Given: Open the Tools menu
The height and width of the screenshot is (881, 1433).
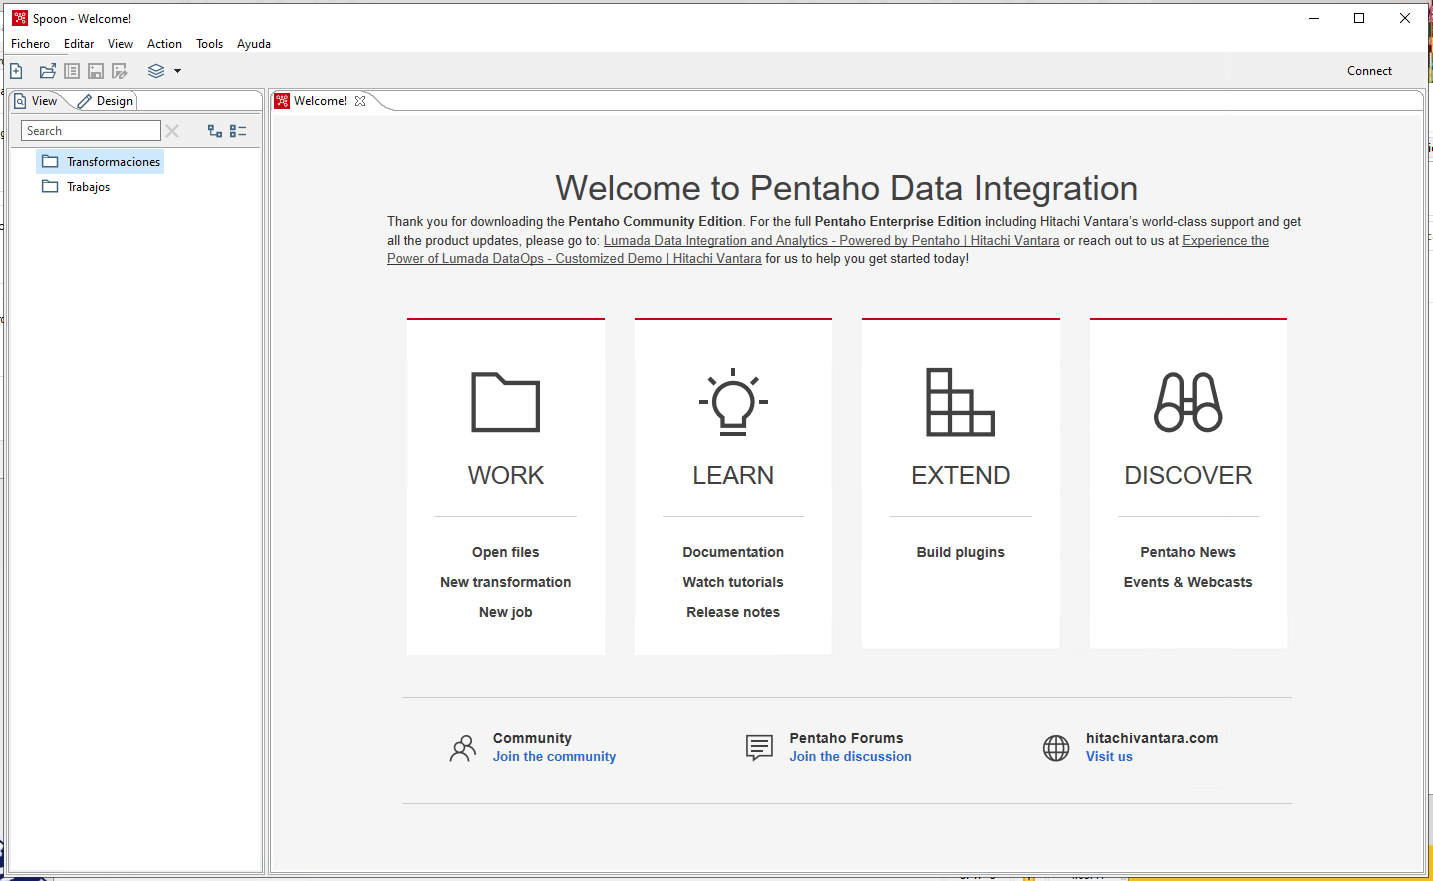Looking at the screenshot, I should [209, 43].
